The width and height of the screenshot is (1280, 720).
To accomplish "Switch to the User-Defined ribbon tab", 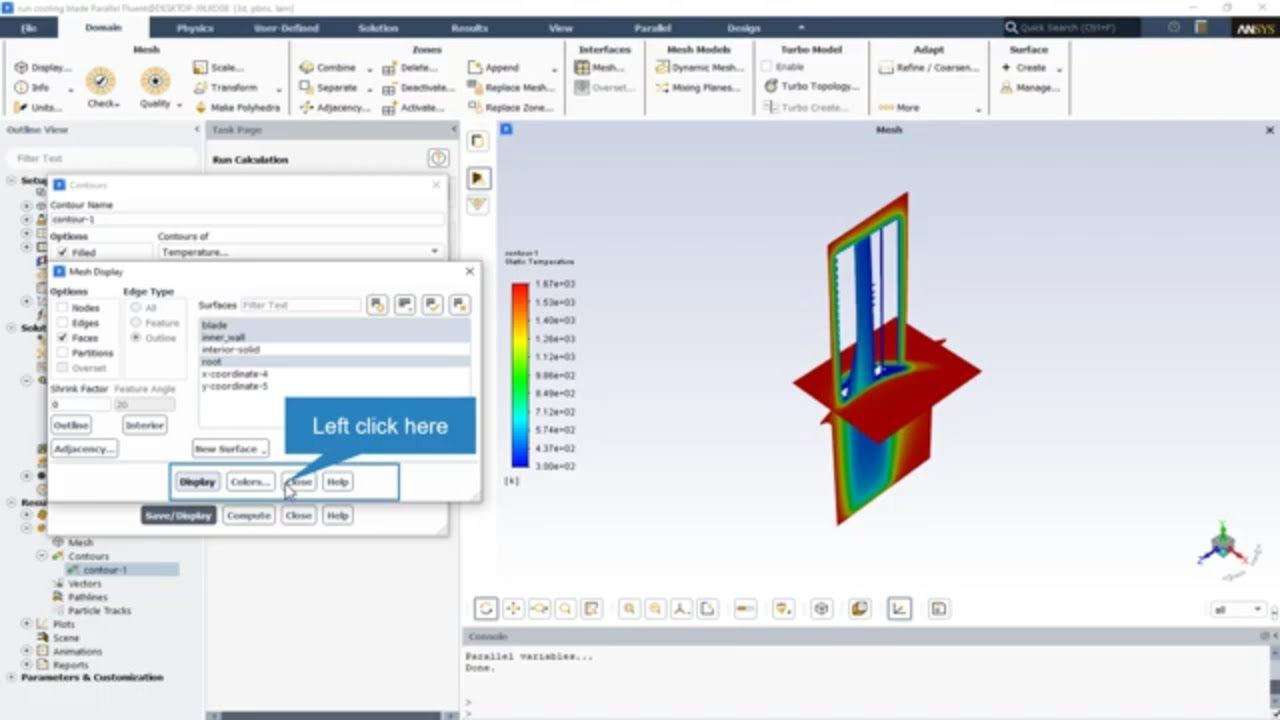I will 286,28.
